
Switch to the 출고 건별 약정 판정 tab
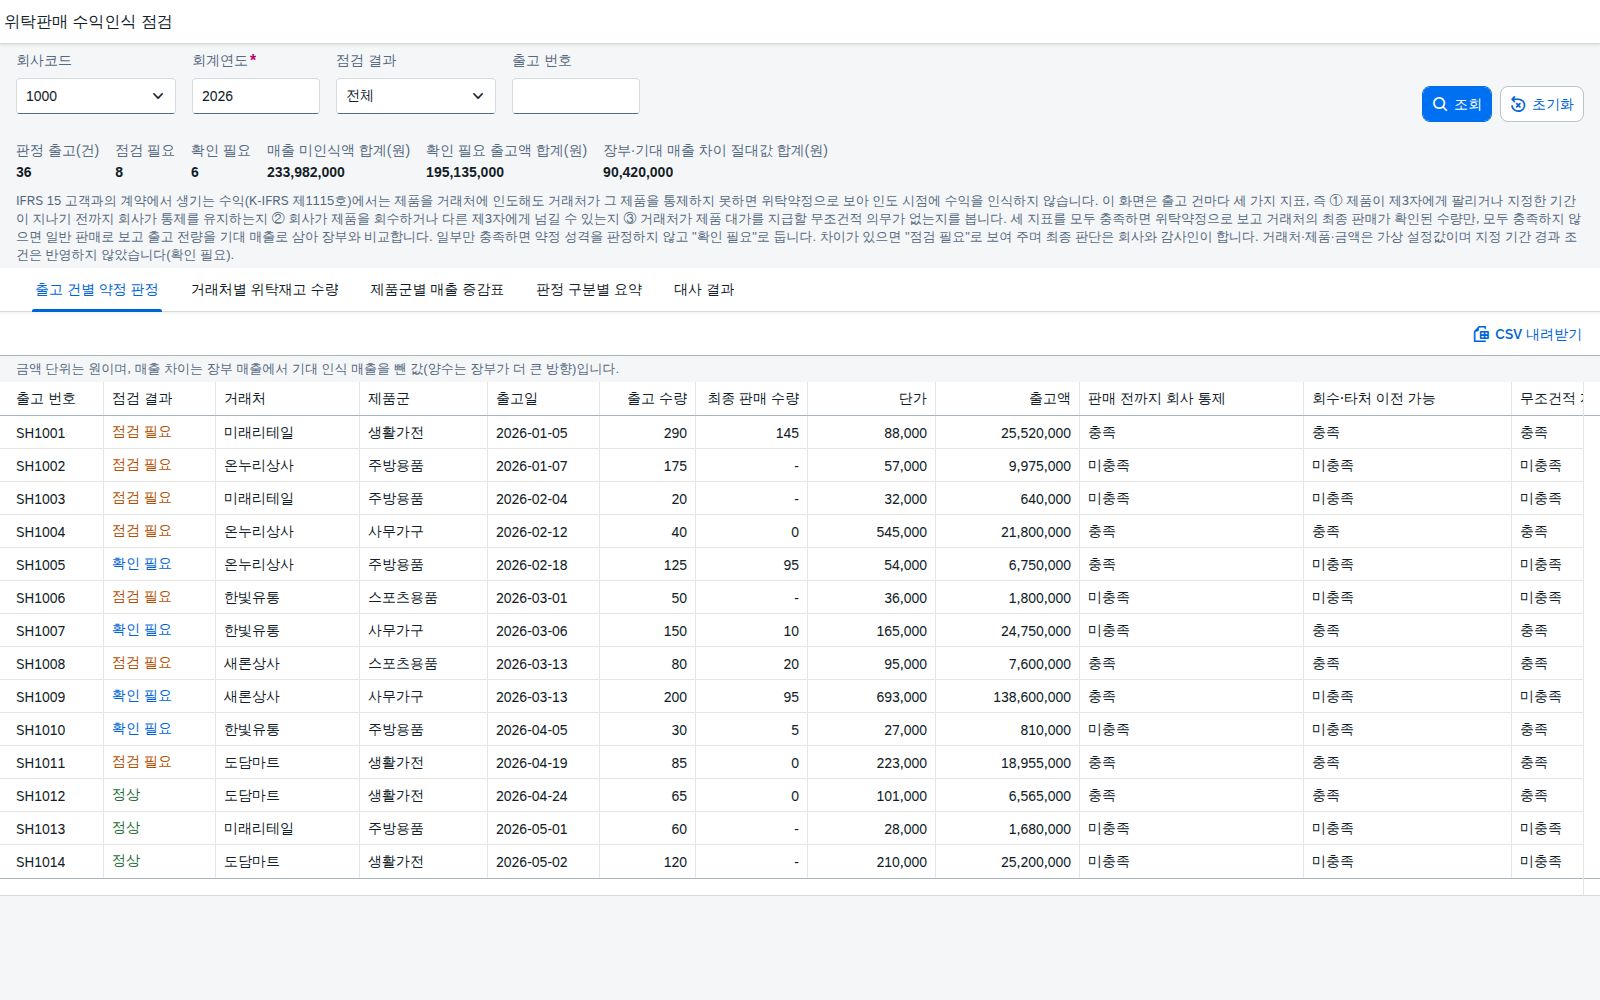[97, 290]
